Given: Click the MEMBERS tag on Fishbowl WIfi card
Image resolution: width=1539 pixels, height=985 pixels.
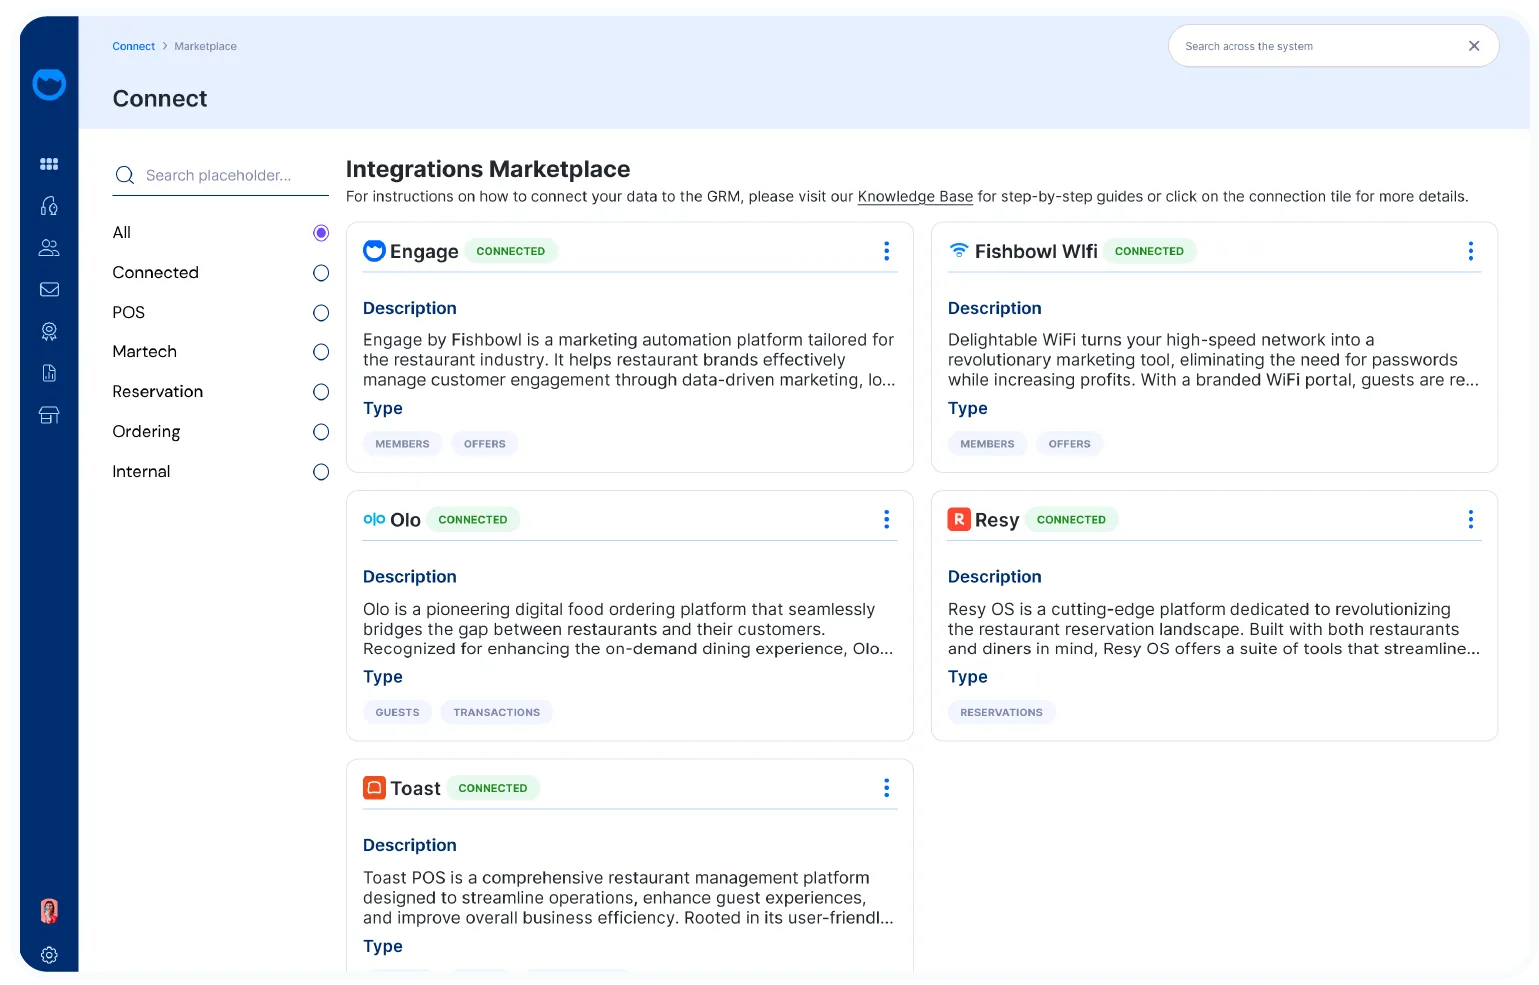Looking at the screenshot, I should [987, 444].
